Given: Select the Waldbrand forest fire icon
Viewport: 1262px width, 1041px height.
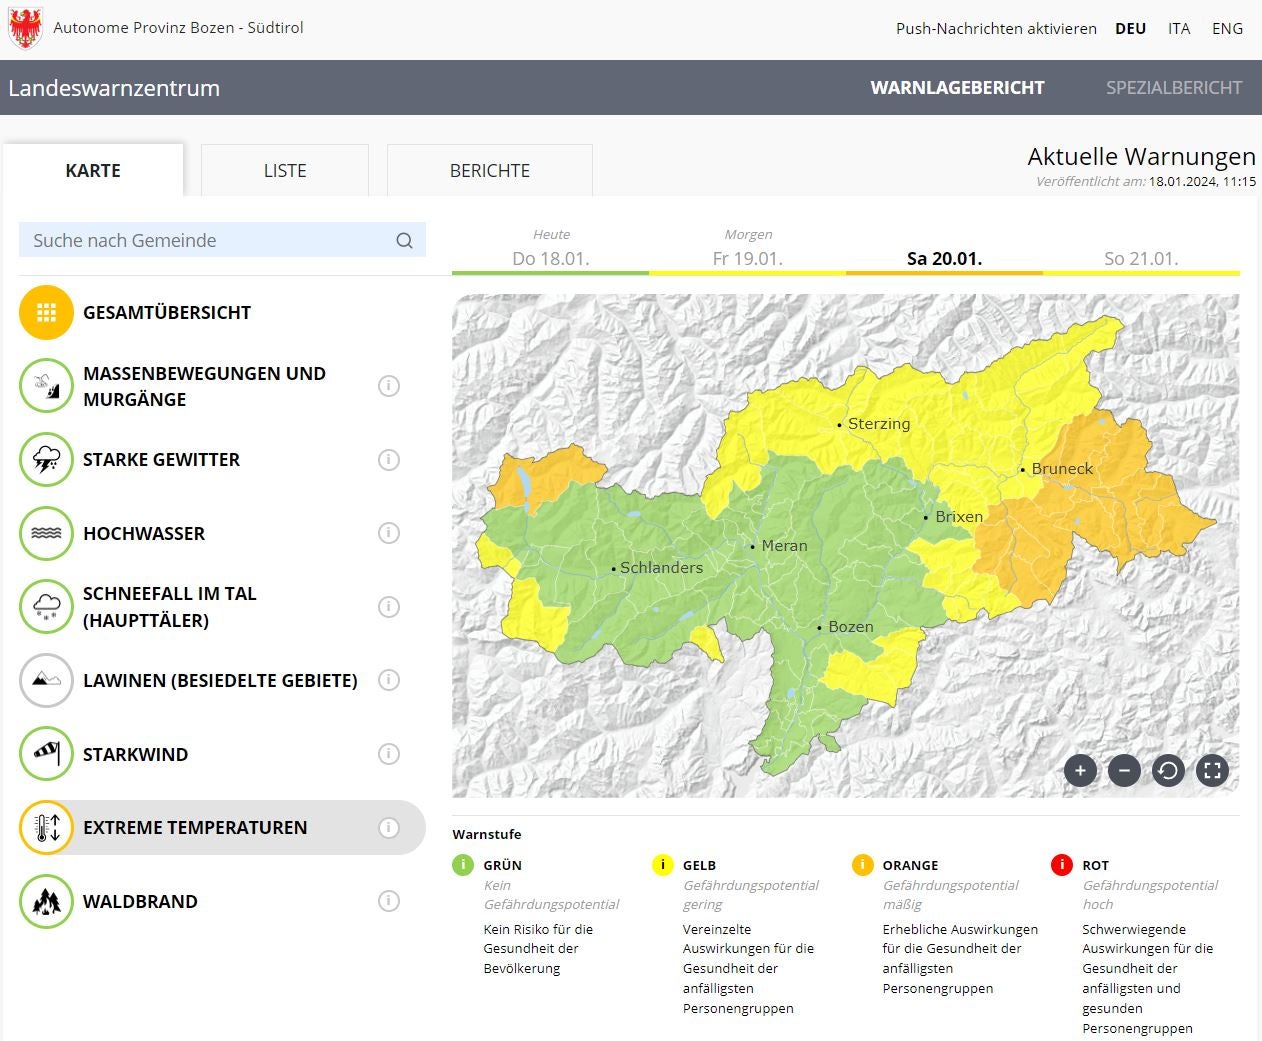Looking at the screenshot, I should (46, 901).
